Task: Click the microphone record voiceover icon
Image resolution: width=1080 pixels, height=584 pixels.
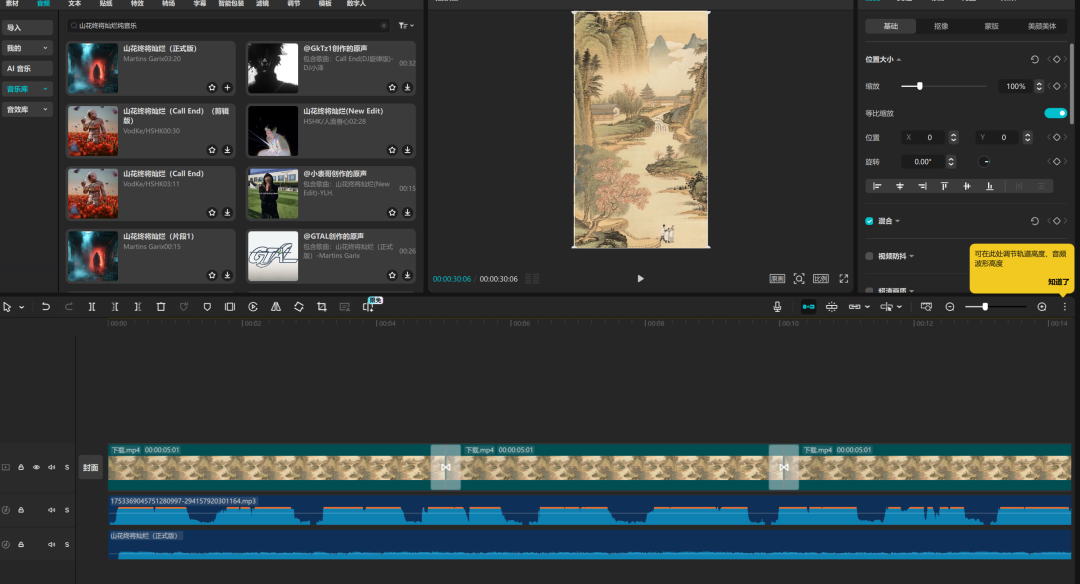Action: click(777, 307)
